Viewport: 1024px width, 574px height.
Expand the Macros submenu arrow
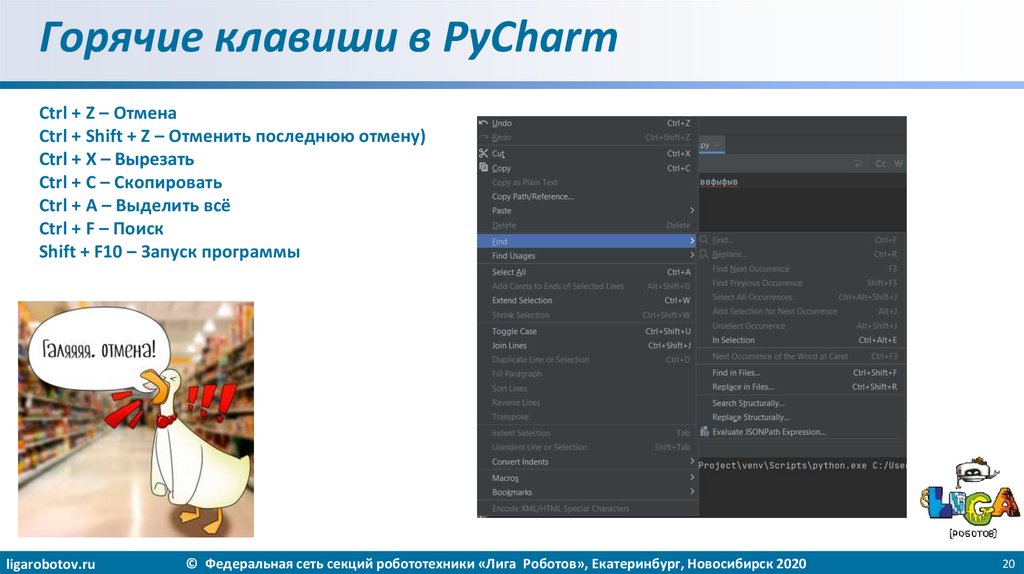coord(692,477)
